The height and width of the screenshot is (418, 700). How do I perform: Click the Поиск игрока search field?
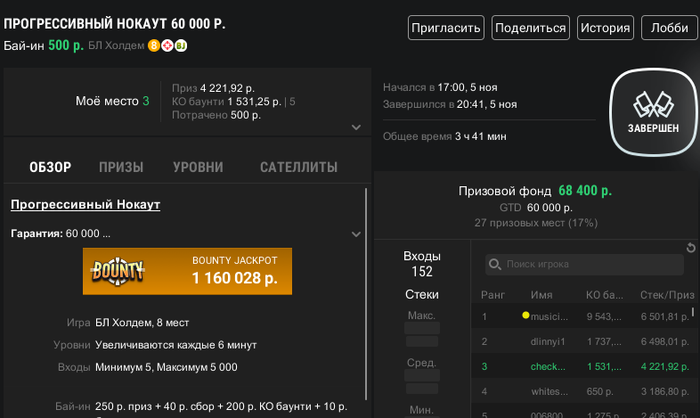pyautogui.click(x=584, y=264)
